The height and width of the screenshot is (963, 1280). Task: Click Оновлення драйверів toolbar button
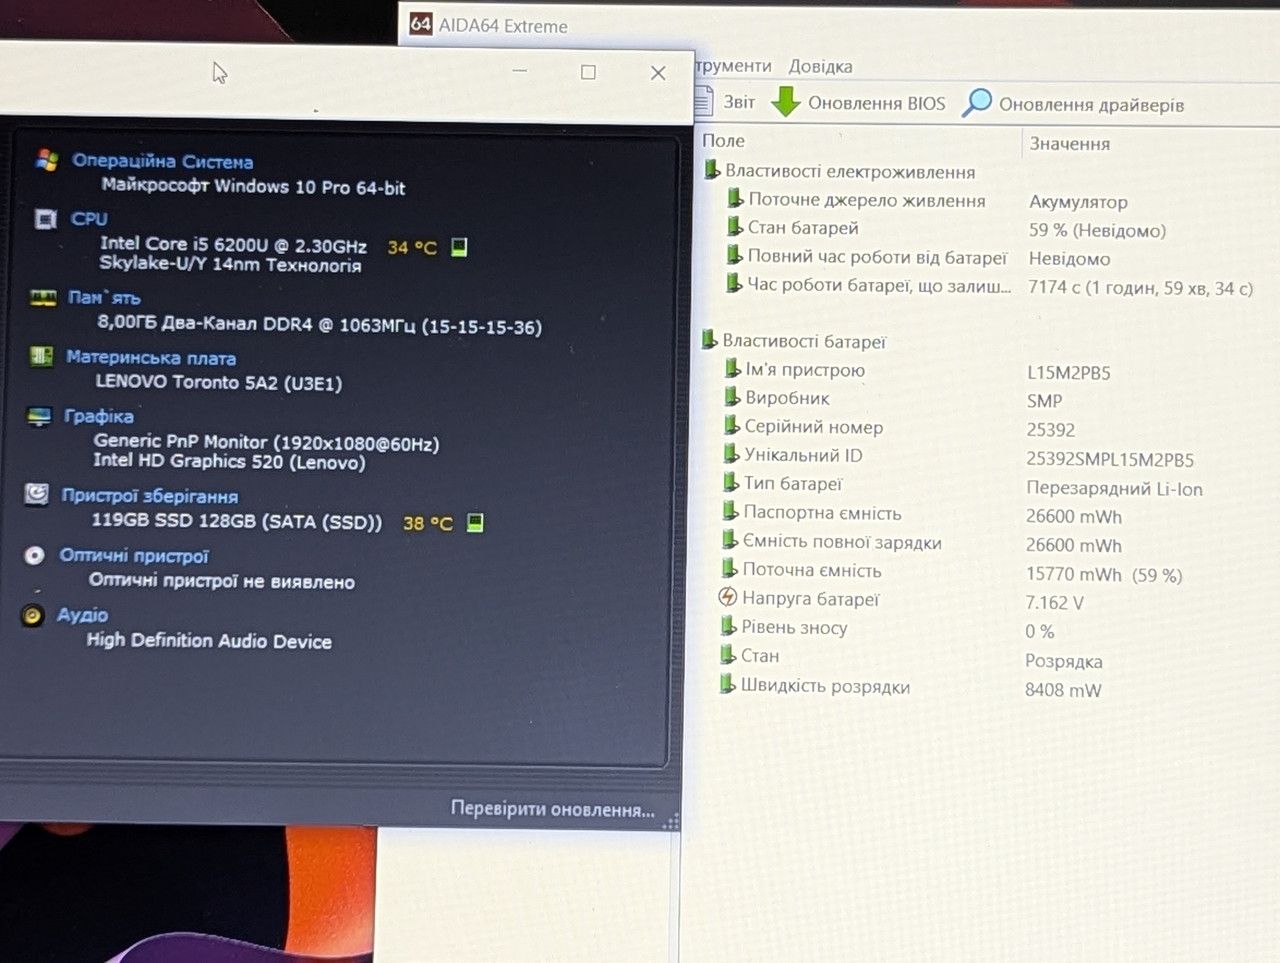click(x=1073, y=103)
